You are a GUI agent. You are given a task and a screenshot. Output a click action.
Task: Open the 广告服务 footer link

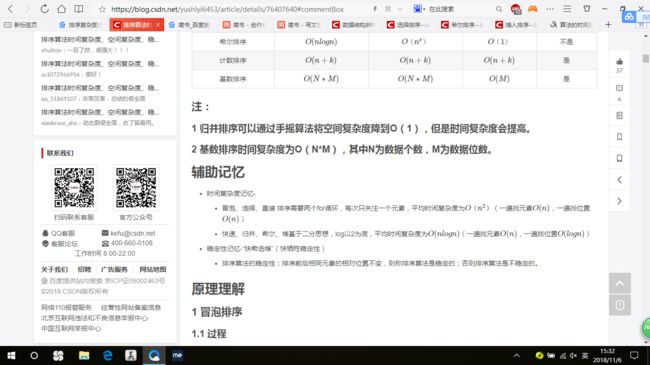(x=114, y=269)
